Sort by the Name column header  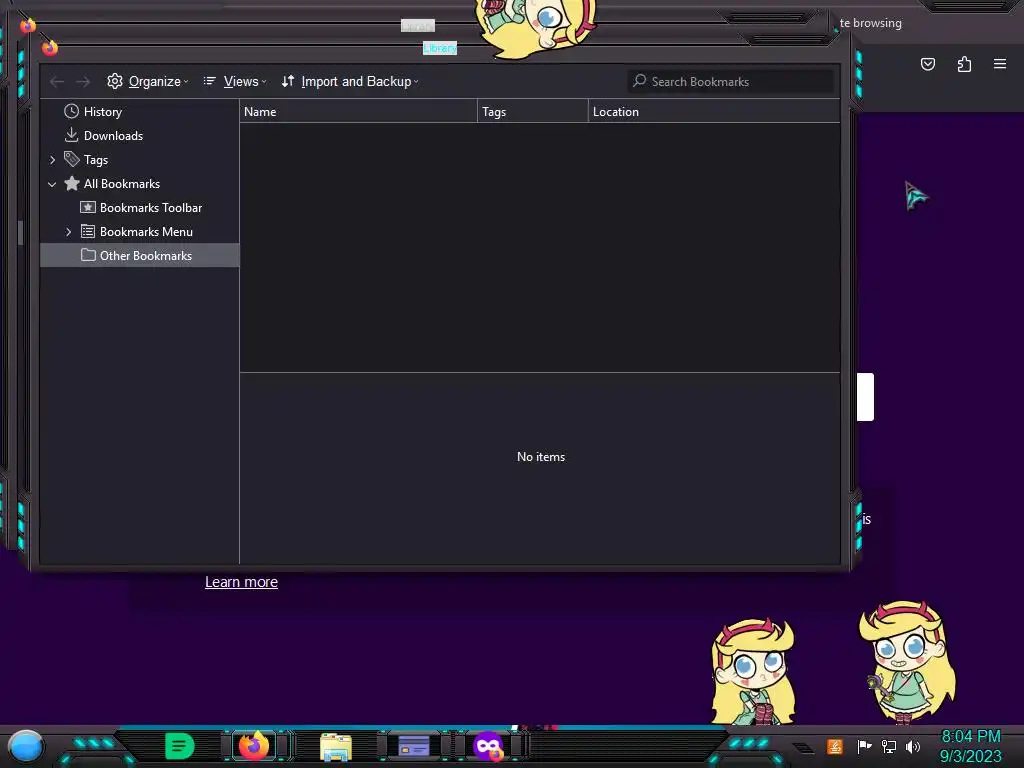(359, 112)
